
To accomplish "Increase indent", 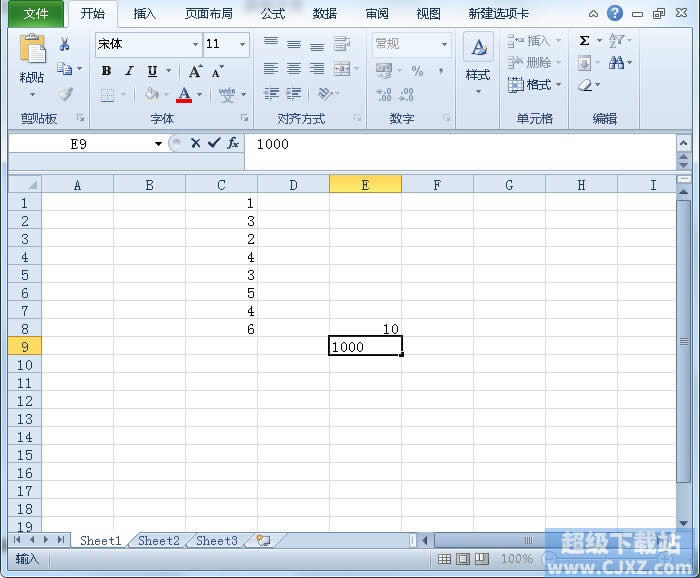I will tap(293, 94).
